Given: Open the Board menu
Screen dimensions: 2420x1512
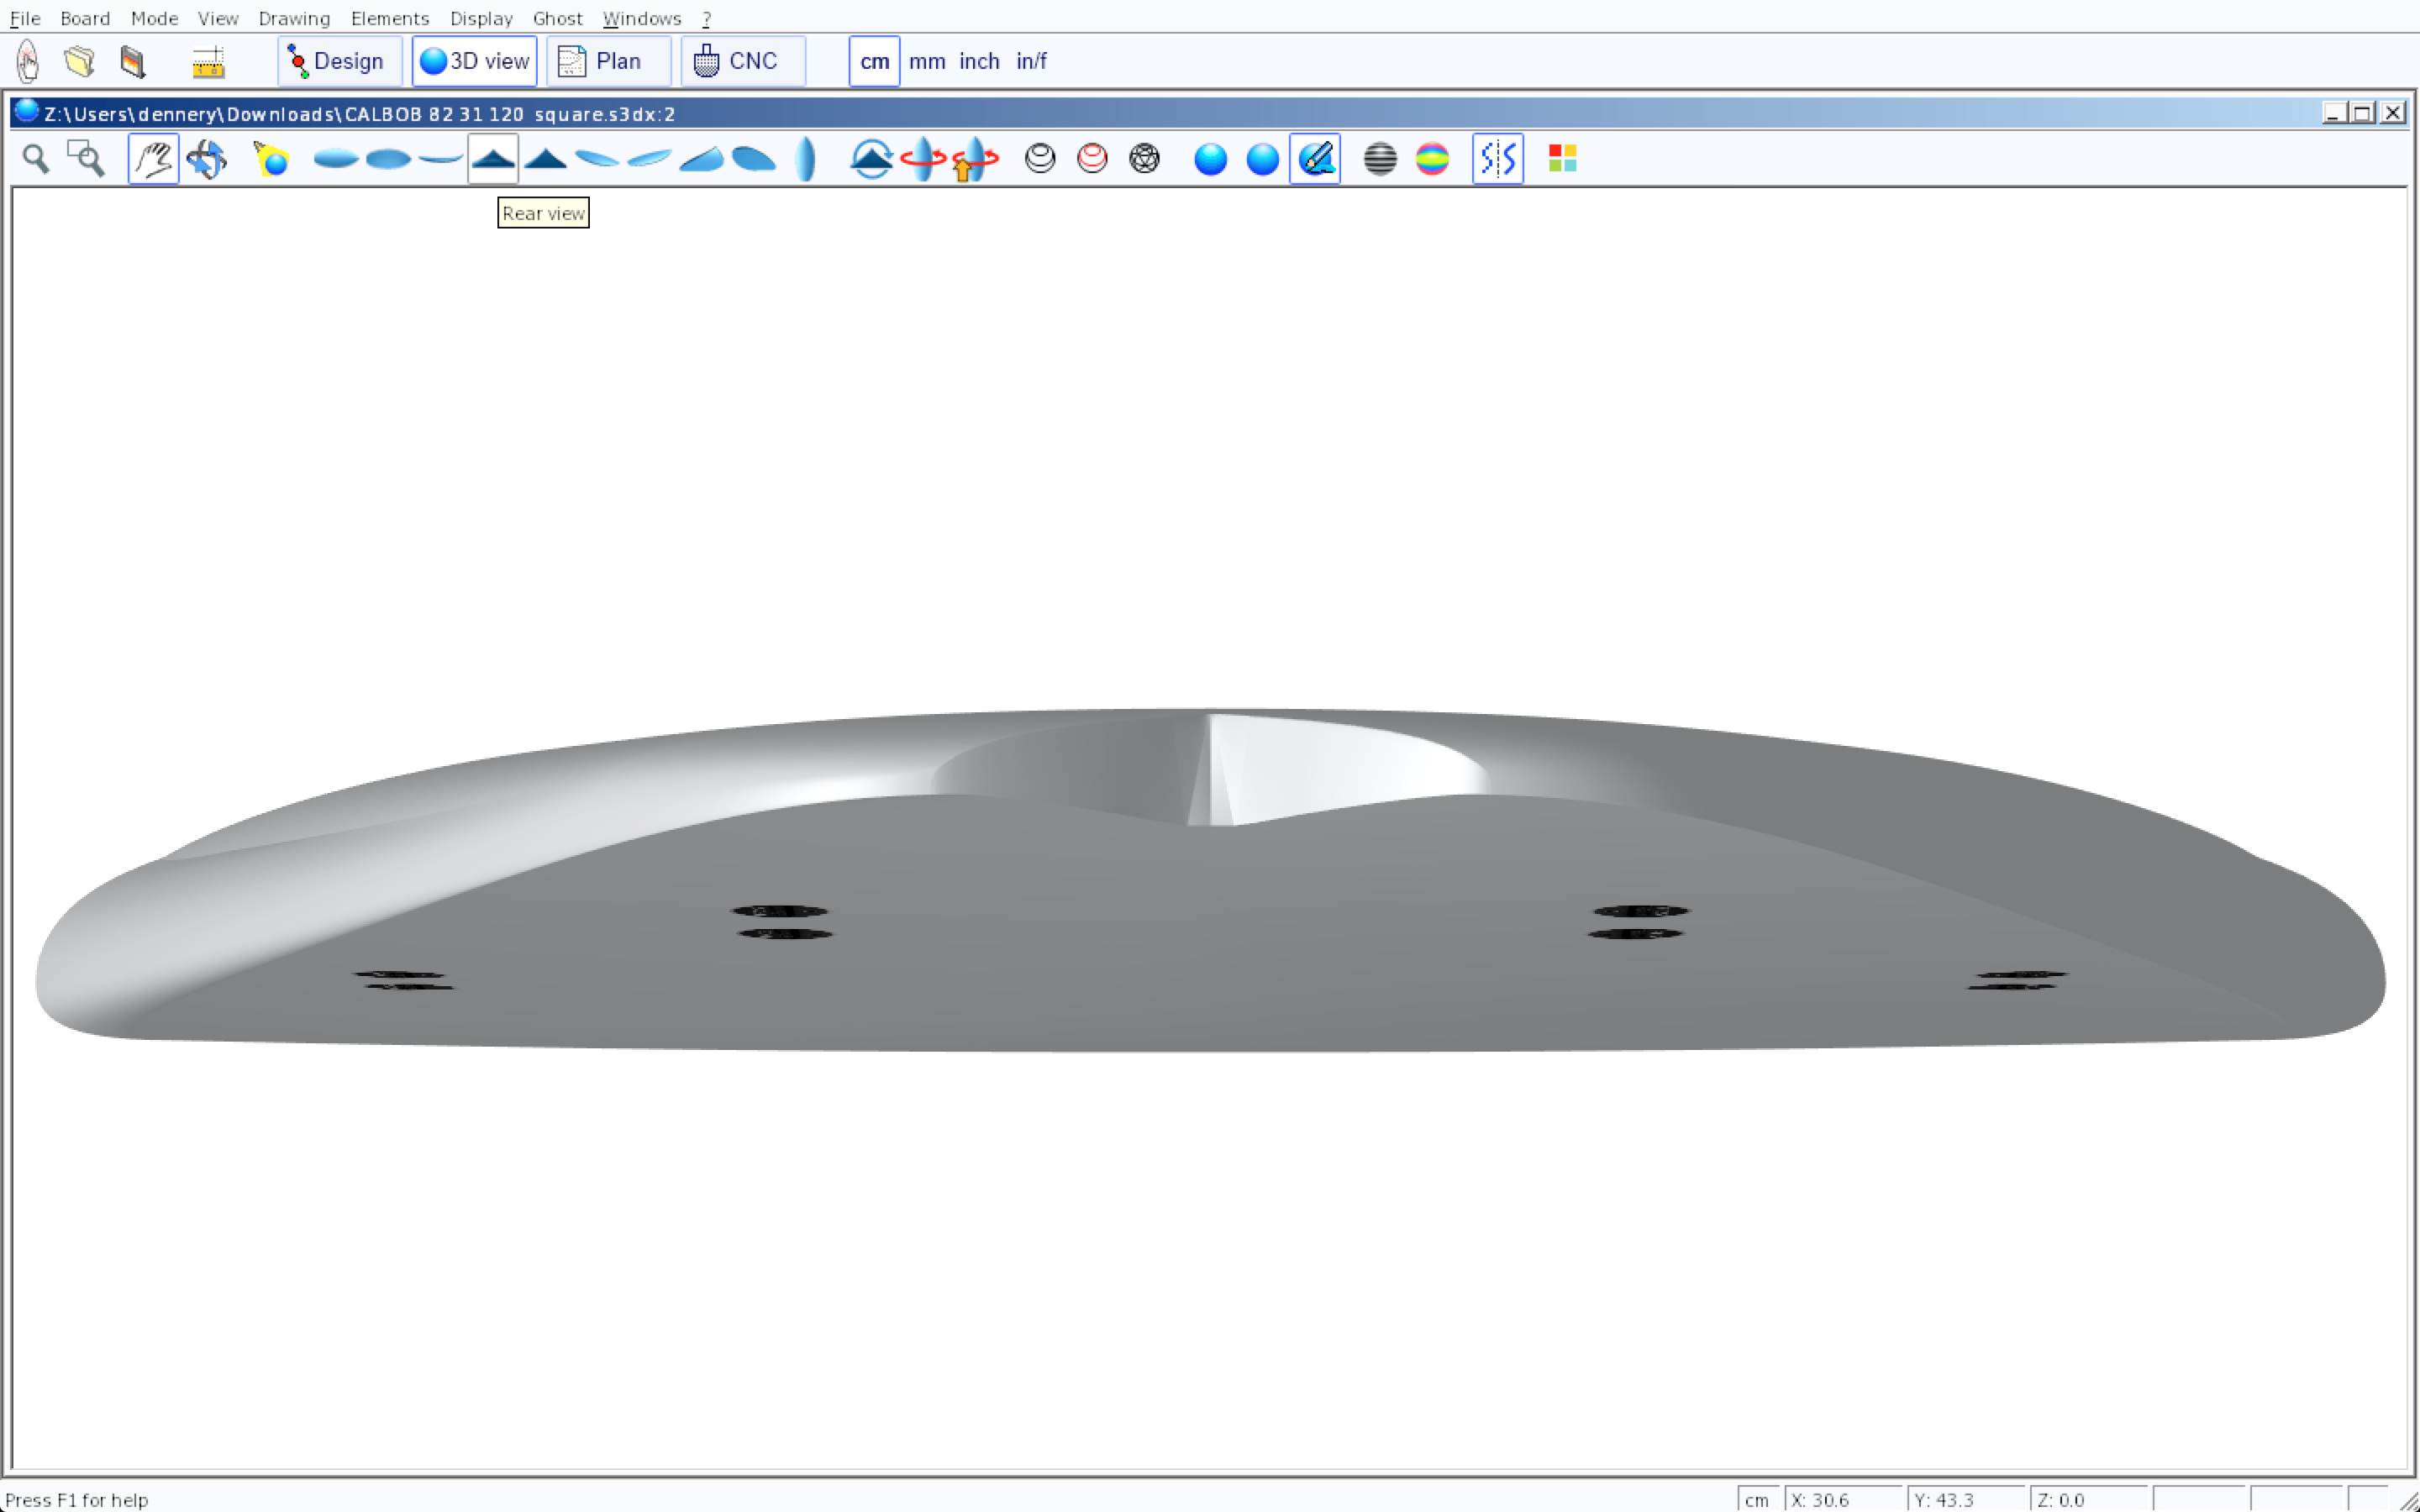Looking at the screenshot, I should coord(85,18).
